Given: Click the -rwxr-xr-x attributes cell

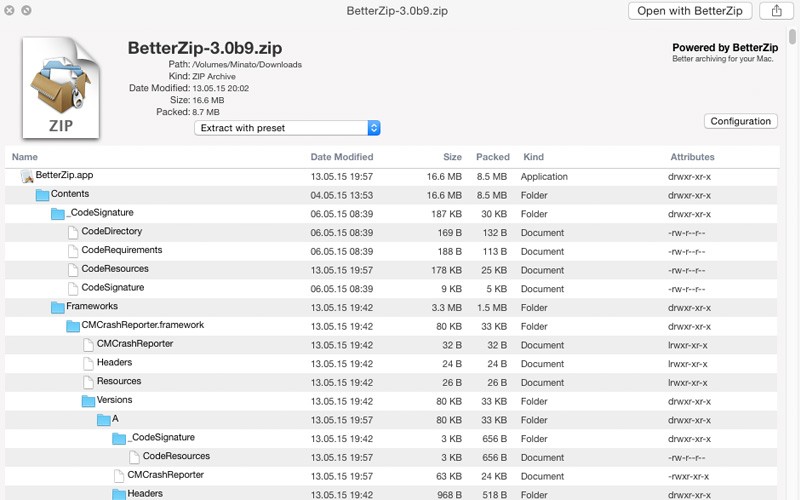Looking at the screenshot, I should click(688, 477).
